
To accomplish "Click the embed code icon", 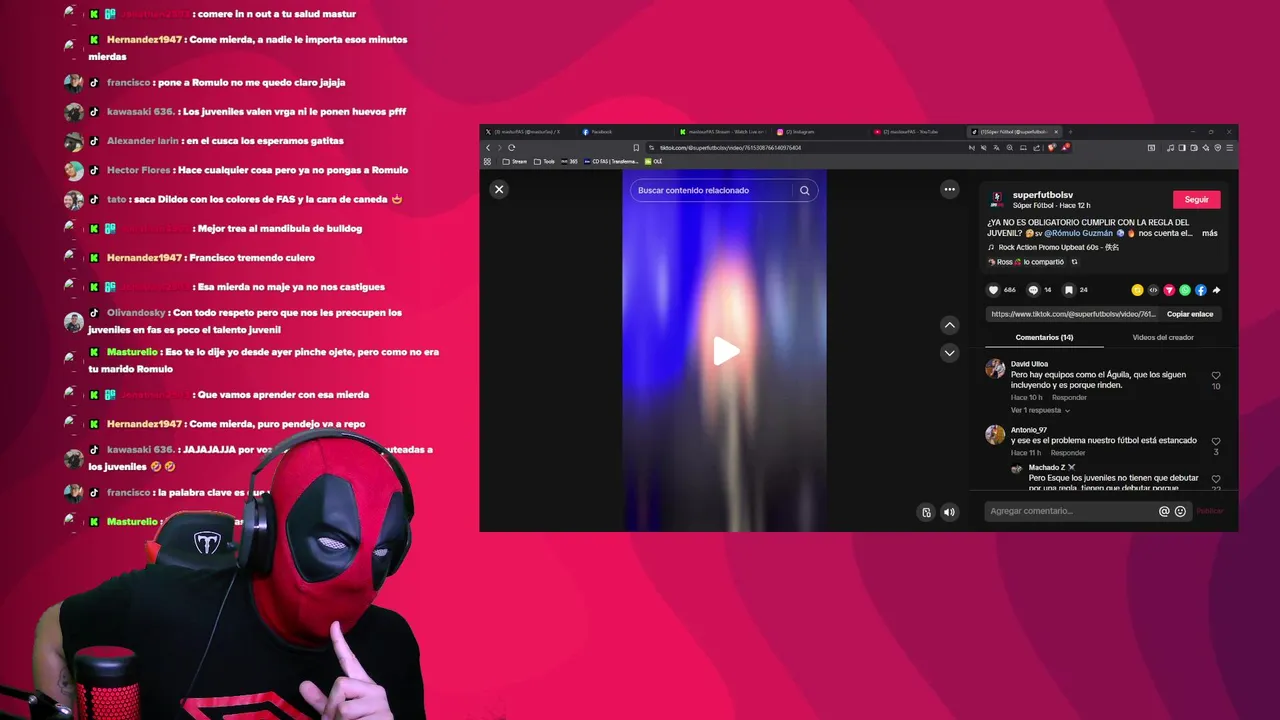I will [1153, 290].
